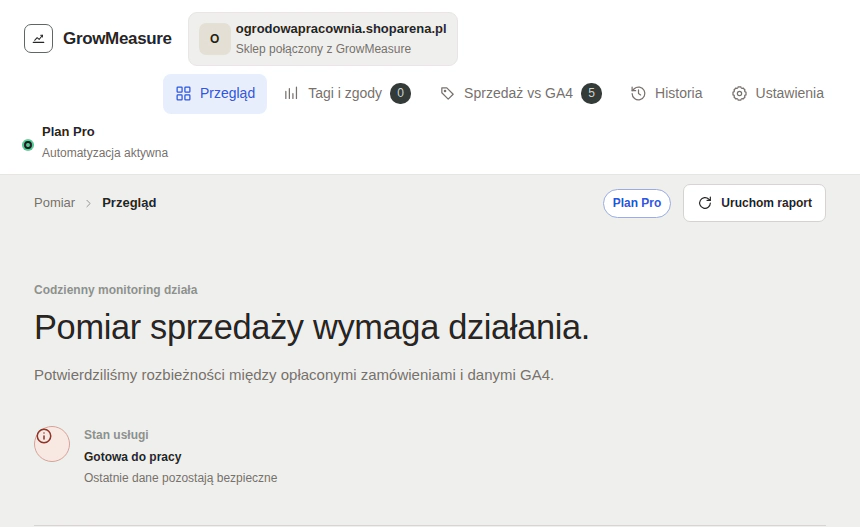Click the Plan Pro pill badge
The image size is (860, 527).
pos(637,203)
